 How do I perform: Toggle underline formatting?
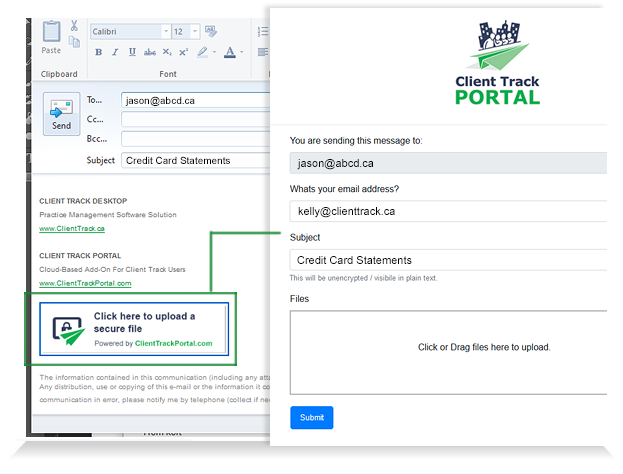(x=132, y=52)
